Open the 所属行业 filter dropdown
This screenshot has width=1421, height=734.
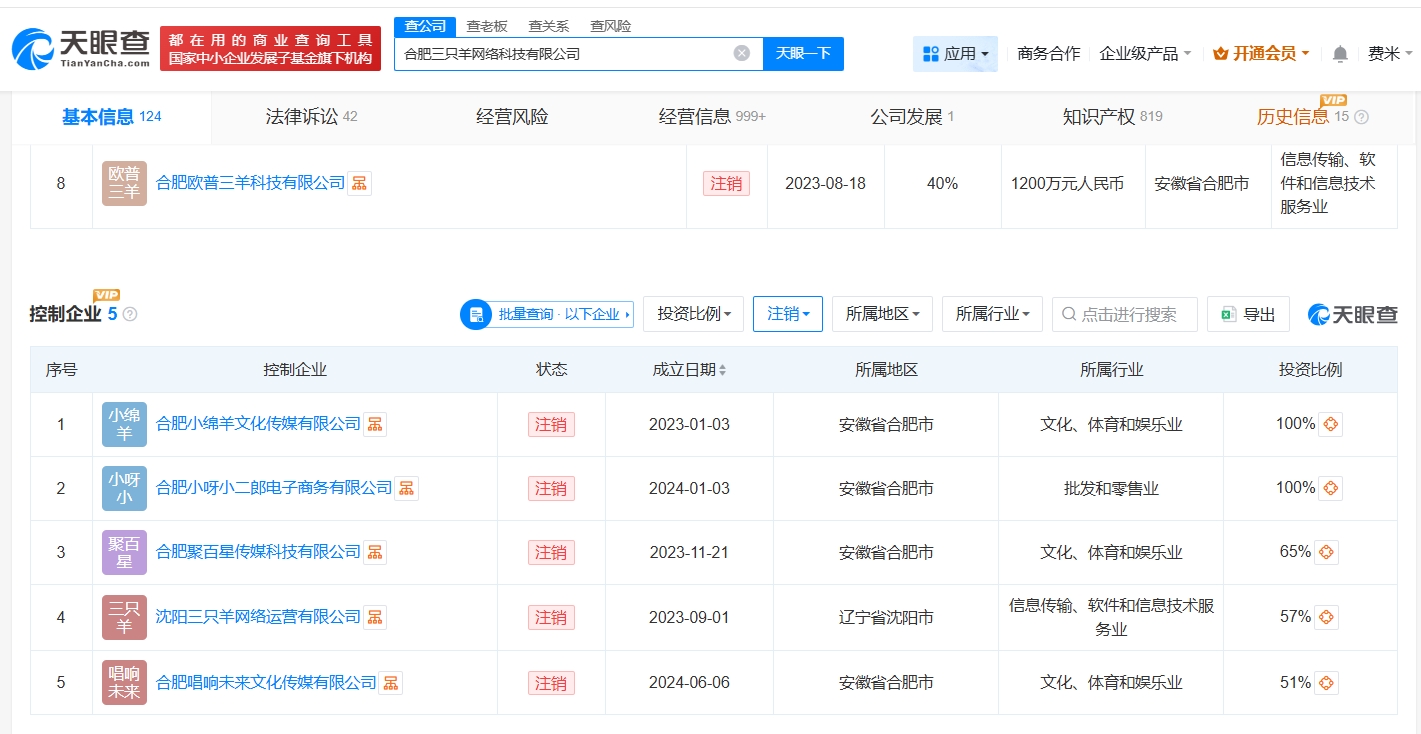click(991, 314)
